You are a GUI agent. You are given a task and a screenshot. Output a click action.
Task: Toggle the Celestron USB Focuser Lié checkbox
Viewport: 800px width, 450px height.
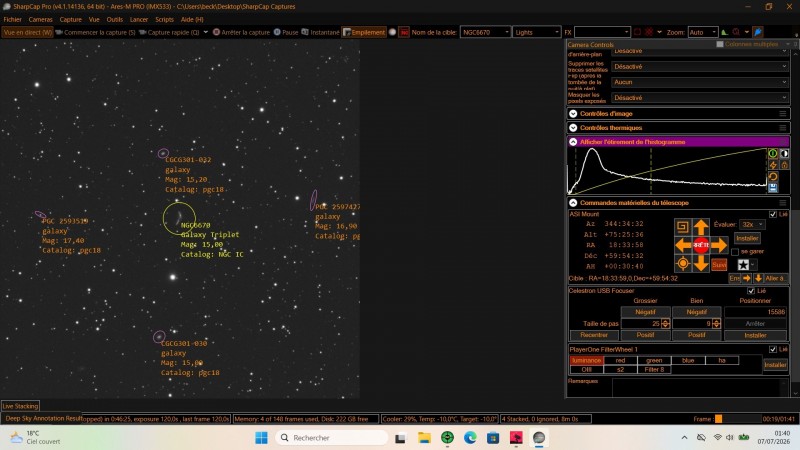[751, 291]
